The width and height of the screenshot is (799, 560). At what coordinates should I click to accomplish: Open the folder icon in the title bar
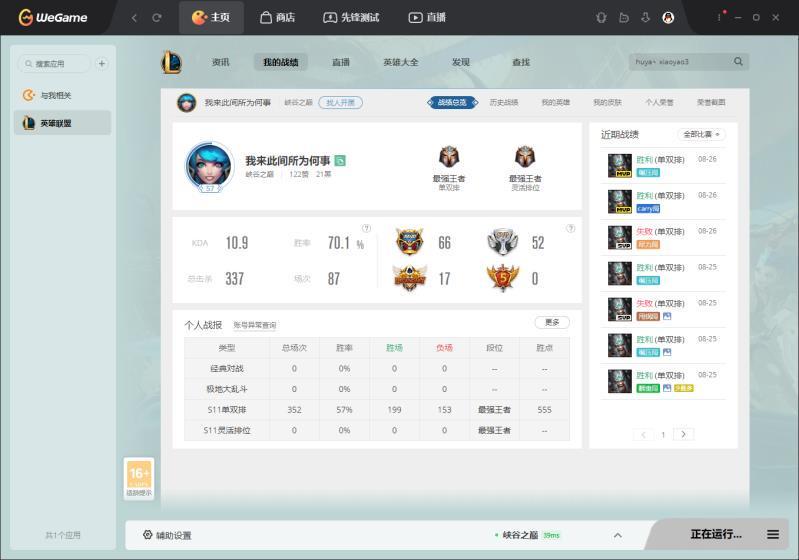pyautogui.click(x=624, y=18)
